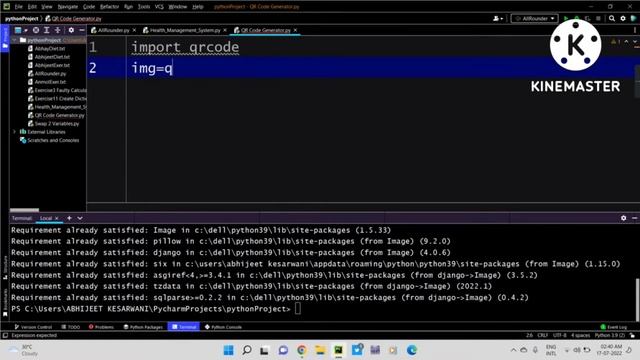Go to next highlighted error arrow

635,42
